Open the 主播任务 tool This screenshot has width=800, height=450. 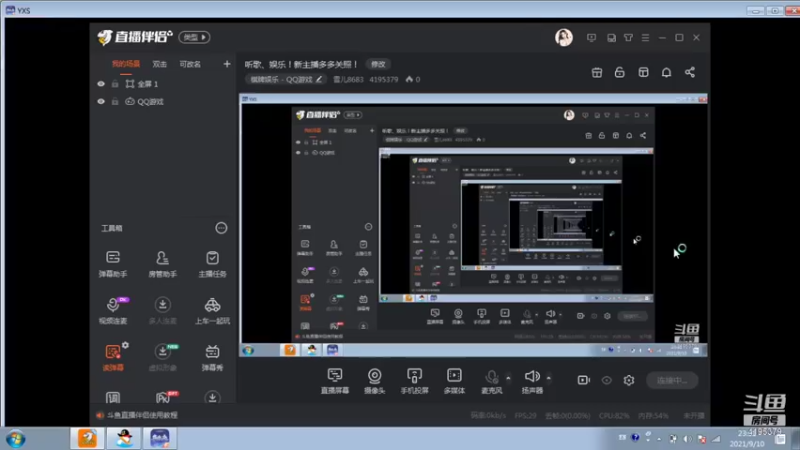coord(212,264)
